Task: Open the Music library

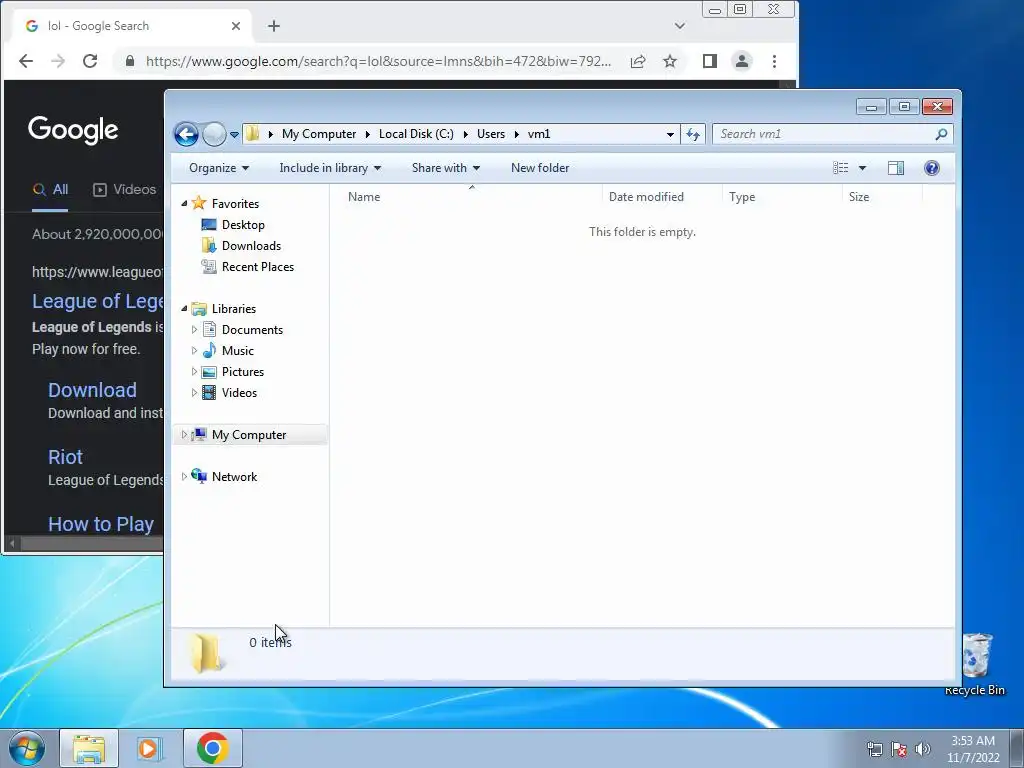Action: coord(238,351)
